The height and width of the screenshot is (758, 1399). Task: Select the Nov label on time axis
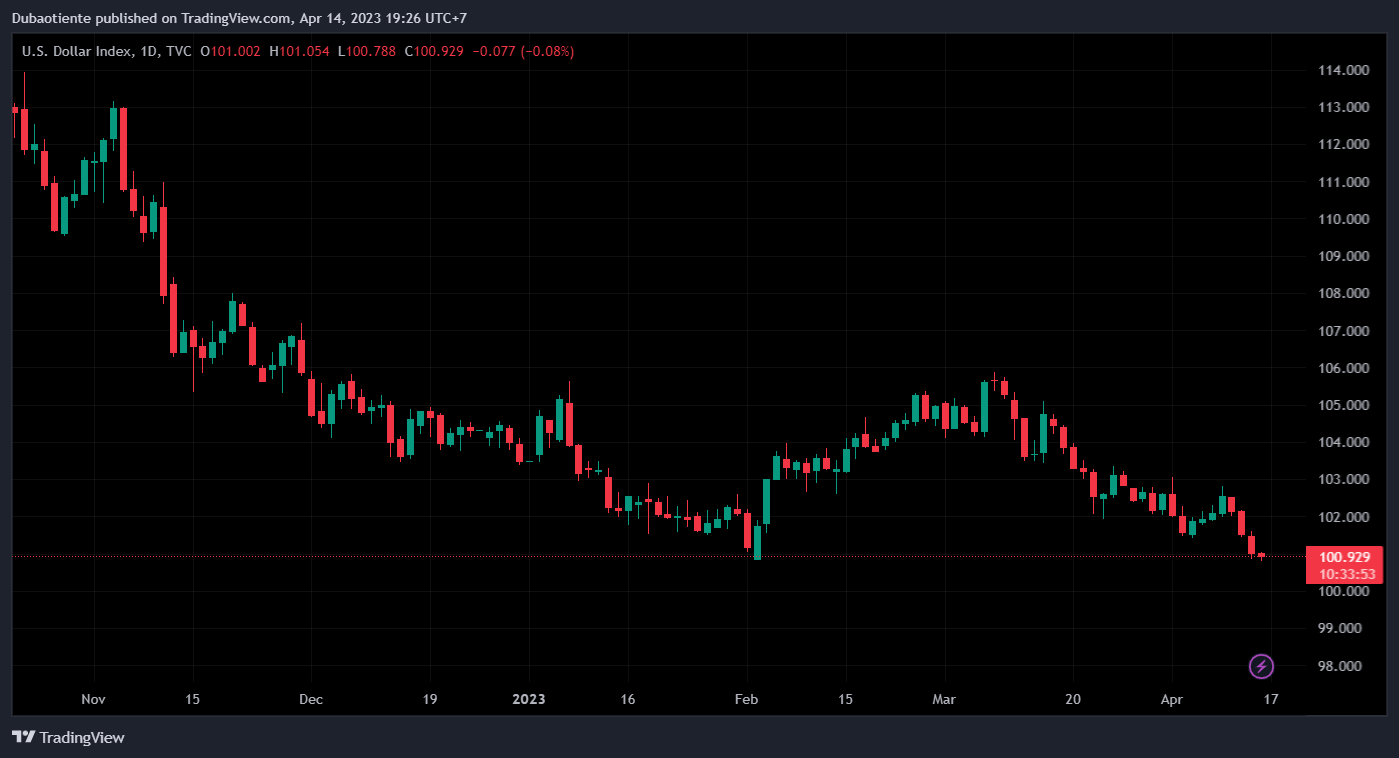pyautogui.click(x=93, y=699)
